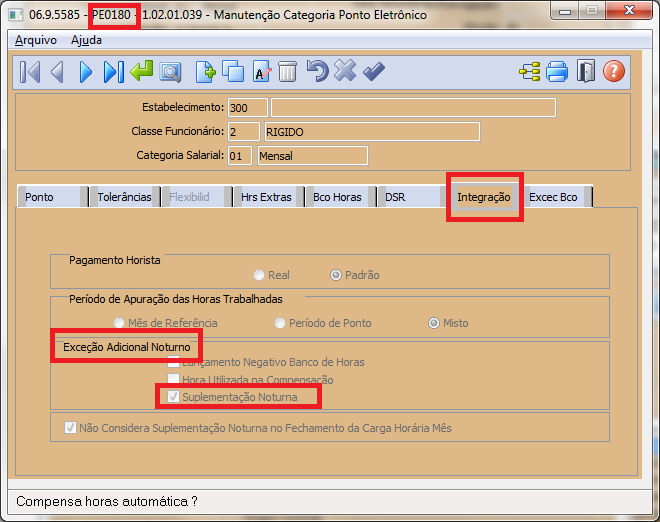Select Padrão radio under Pagamento Horista
The image size is (660, 522).
(336, 275)
